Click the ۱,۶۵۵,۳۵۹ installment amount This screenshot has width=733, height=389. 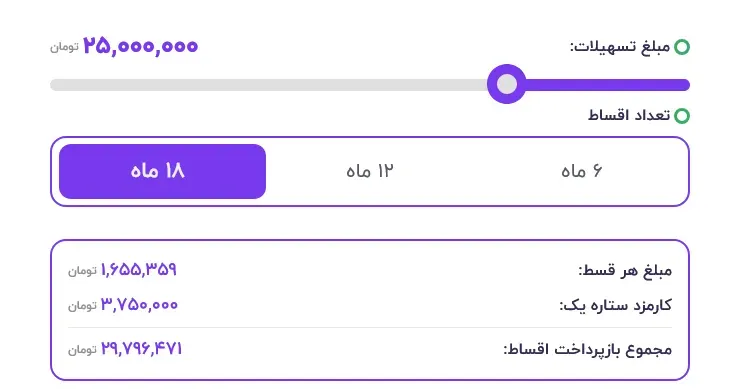click(x=138, y=269)
